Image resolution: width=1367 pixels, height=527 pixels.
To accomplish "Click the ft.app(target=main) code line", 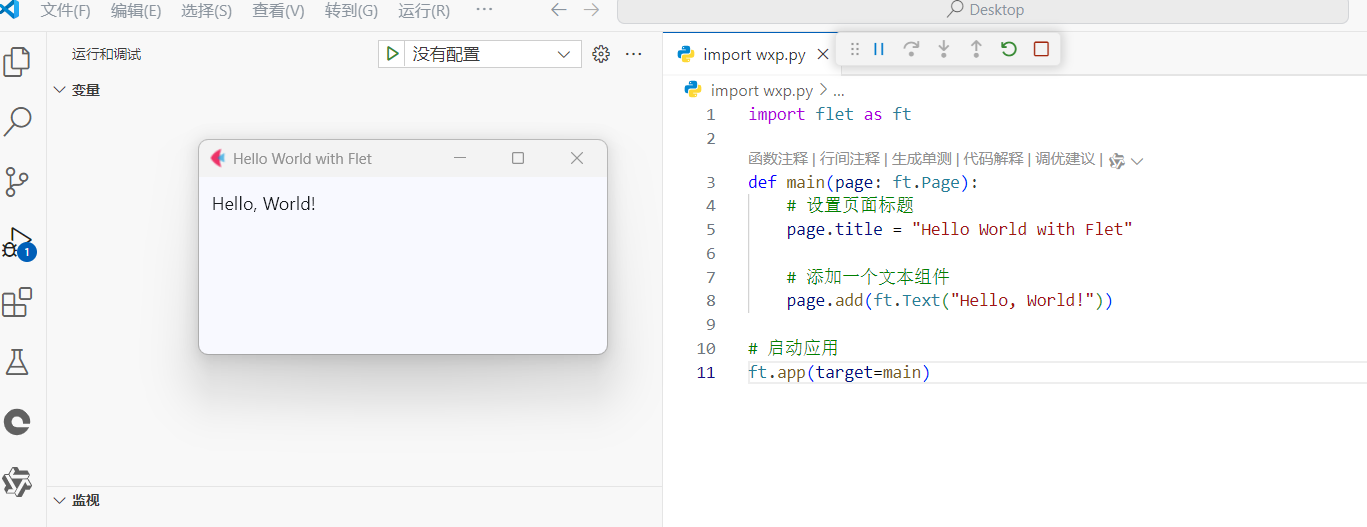I will tap(839, 373).
